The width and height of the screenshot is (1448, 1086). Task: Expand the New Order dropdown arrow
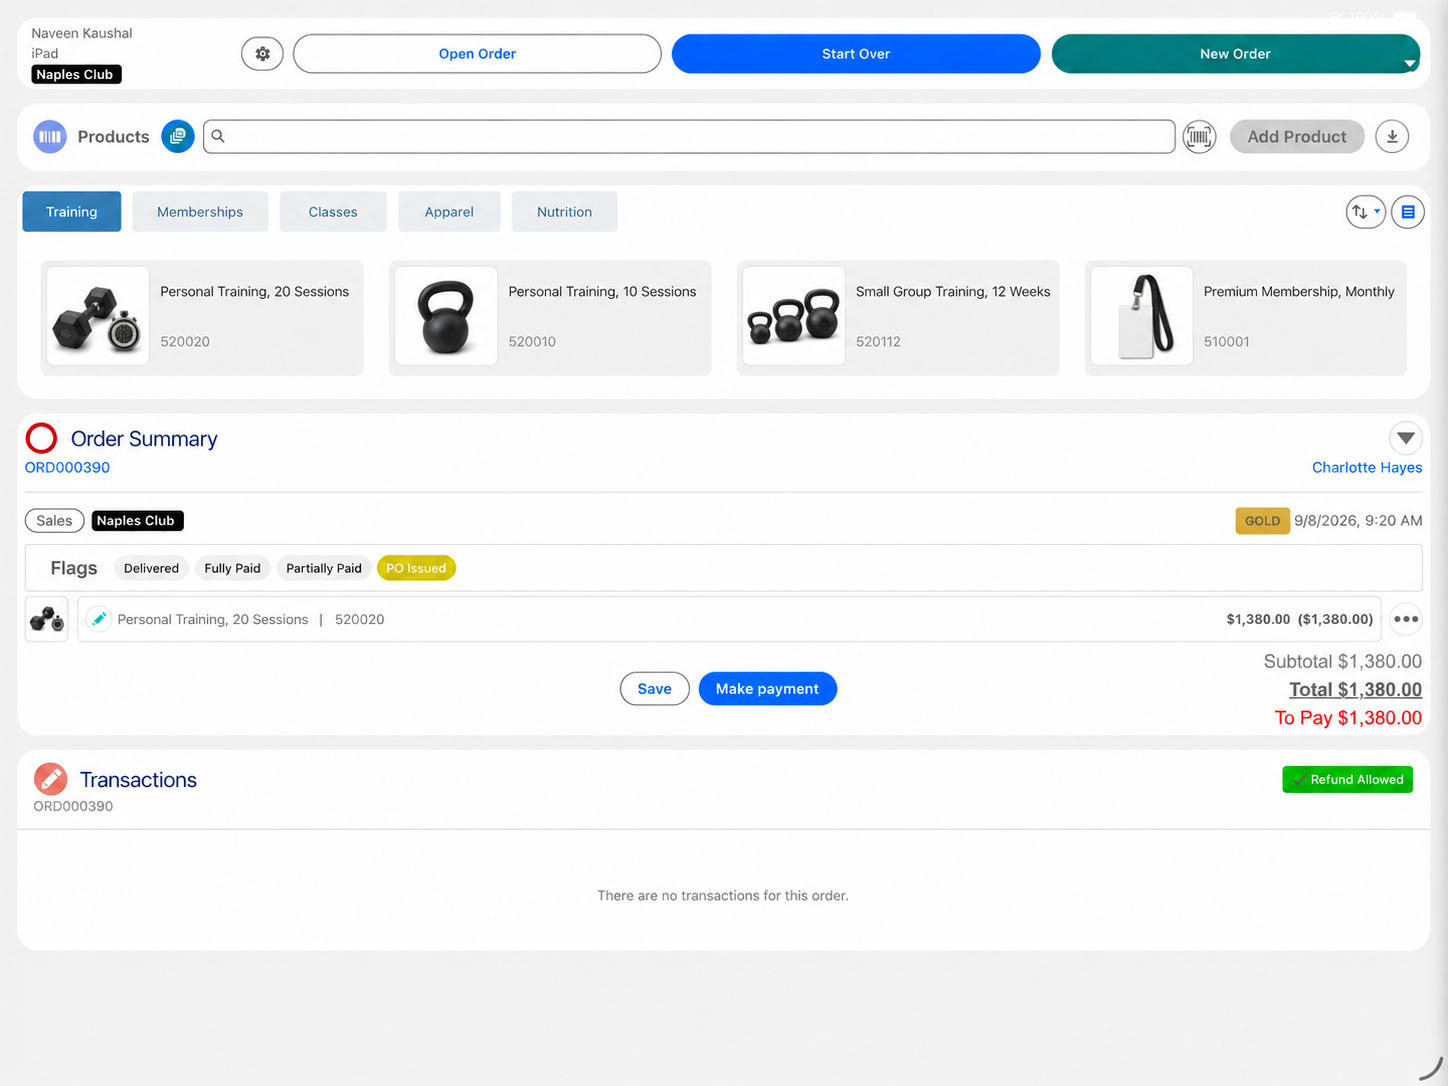pos(1409,63)
